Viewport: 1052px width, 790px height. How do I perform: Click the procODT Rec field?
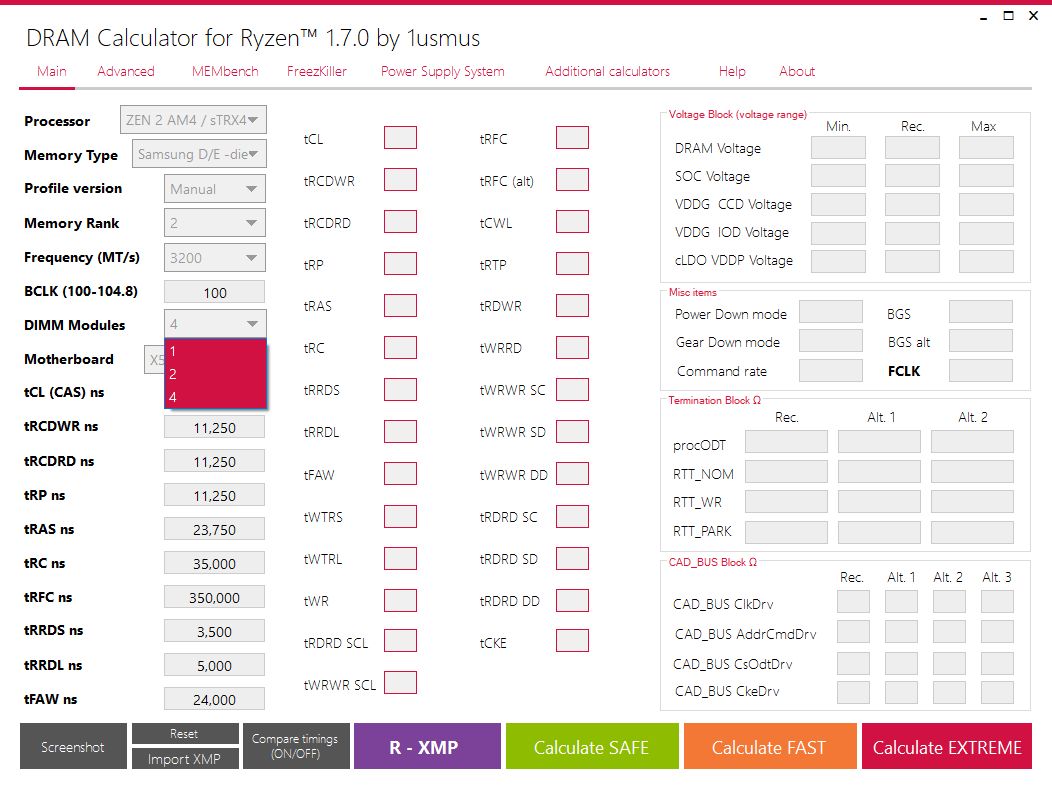coord(786,442)
